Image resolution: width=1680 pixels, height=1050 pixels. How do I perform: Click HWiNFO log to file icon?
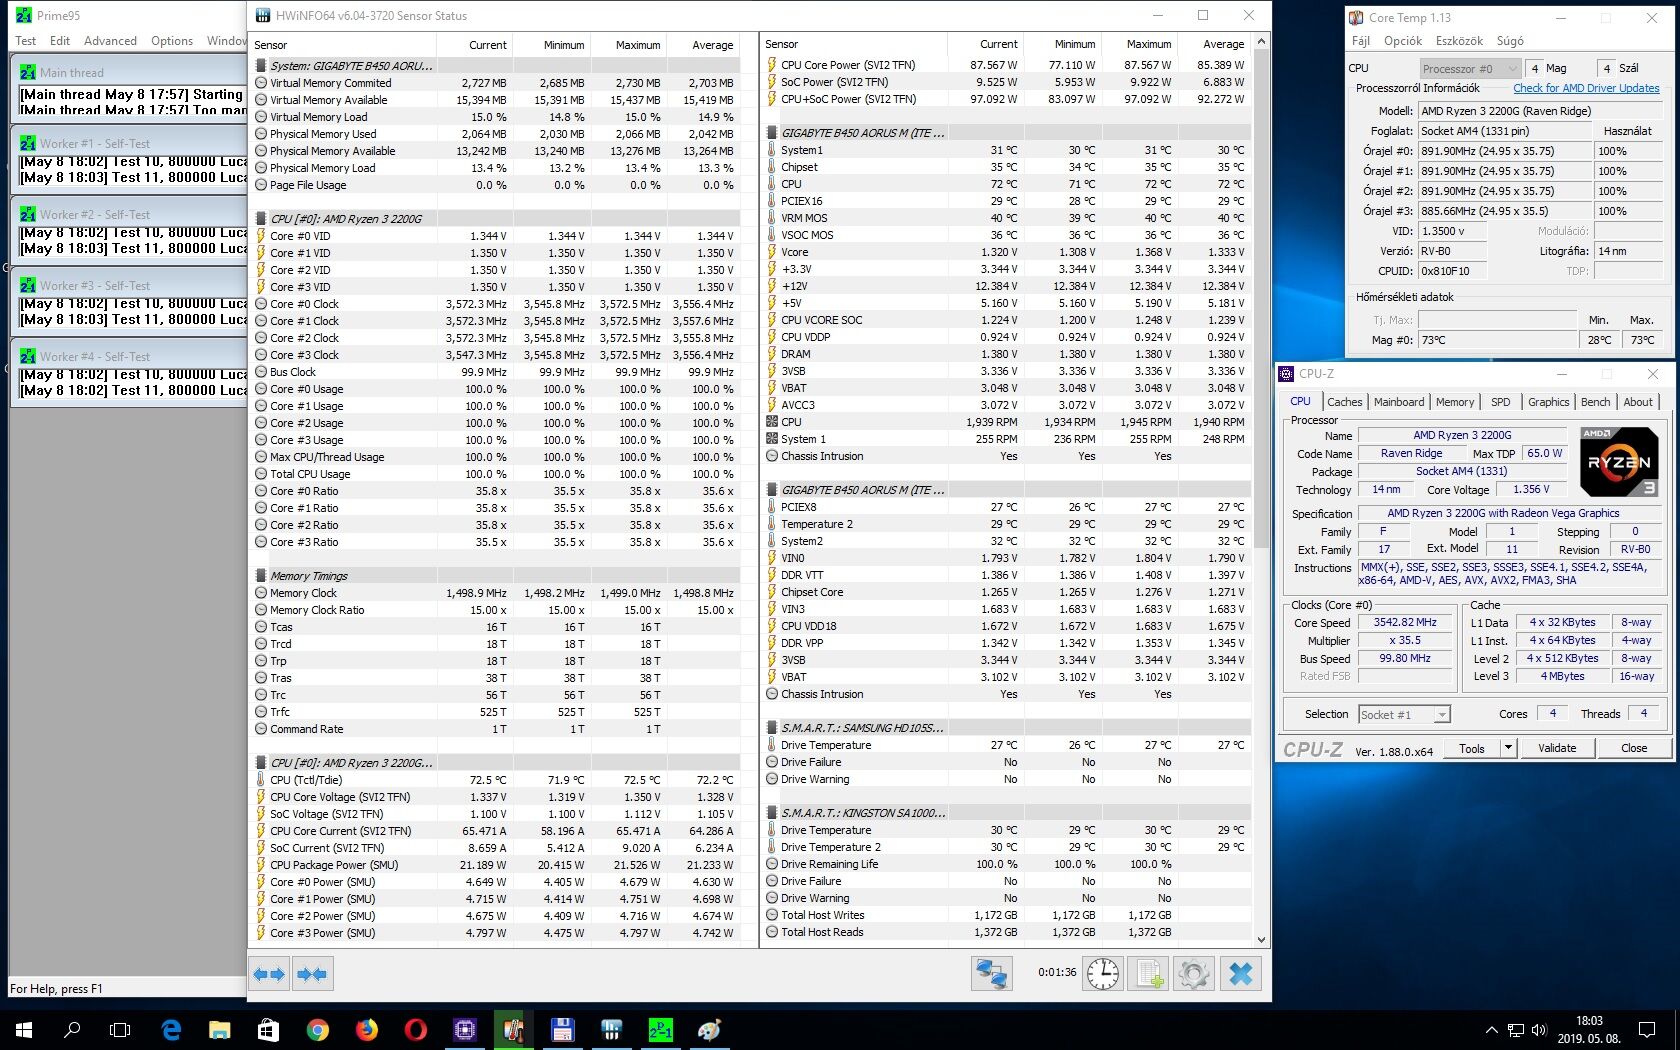(1148, 973)
